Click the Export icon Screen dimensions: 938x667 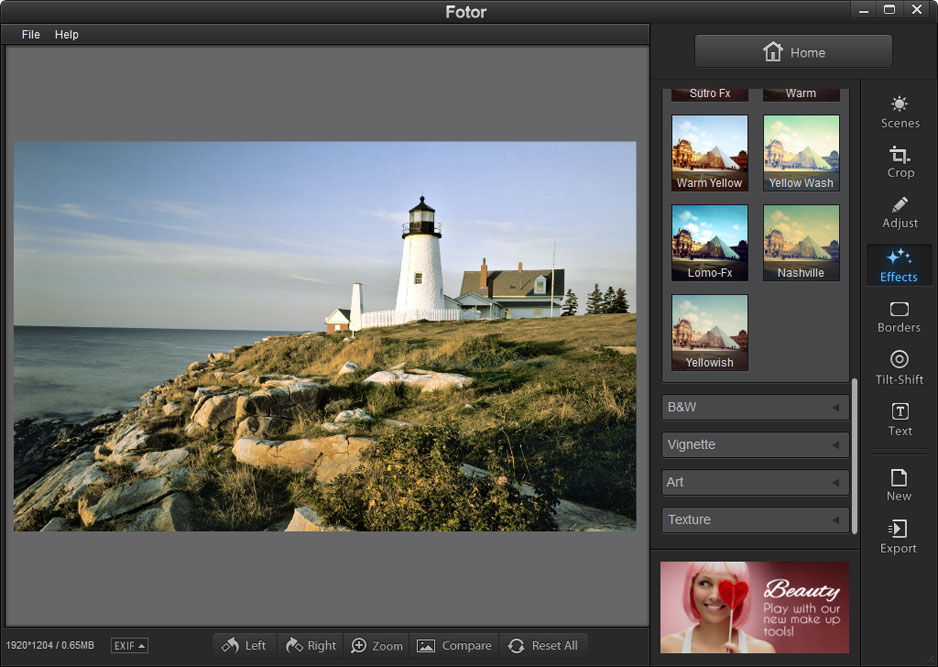[898, 538]
